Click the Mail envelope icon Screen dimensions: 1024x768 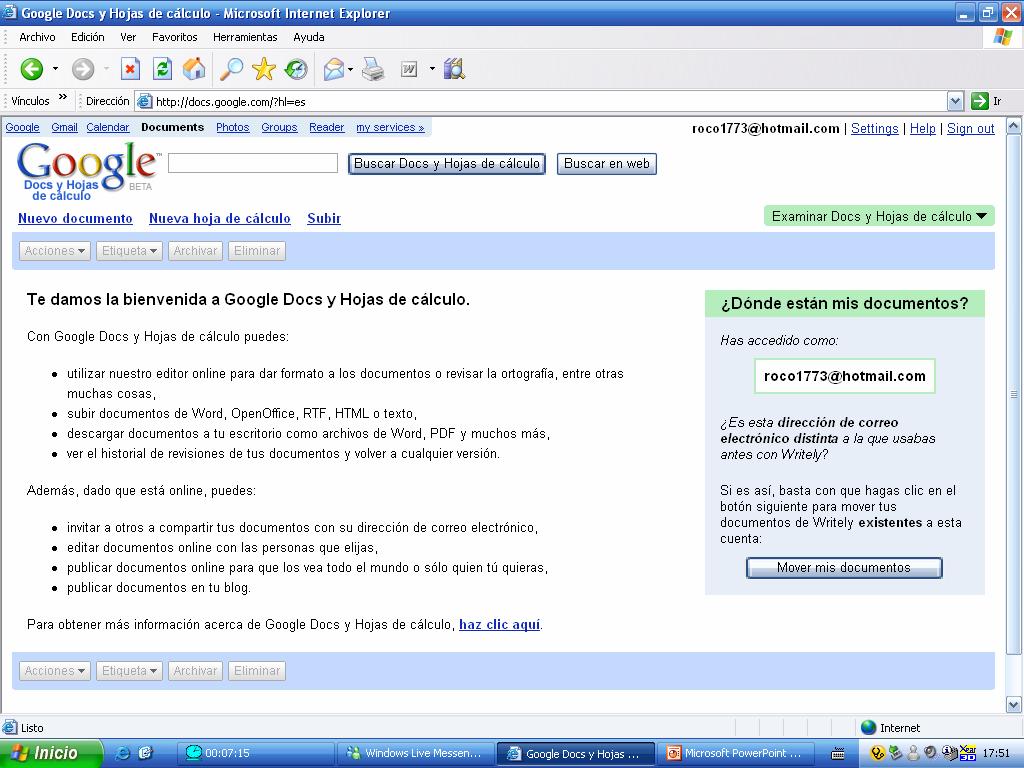[x=334, y=69]
